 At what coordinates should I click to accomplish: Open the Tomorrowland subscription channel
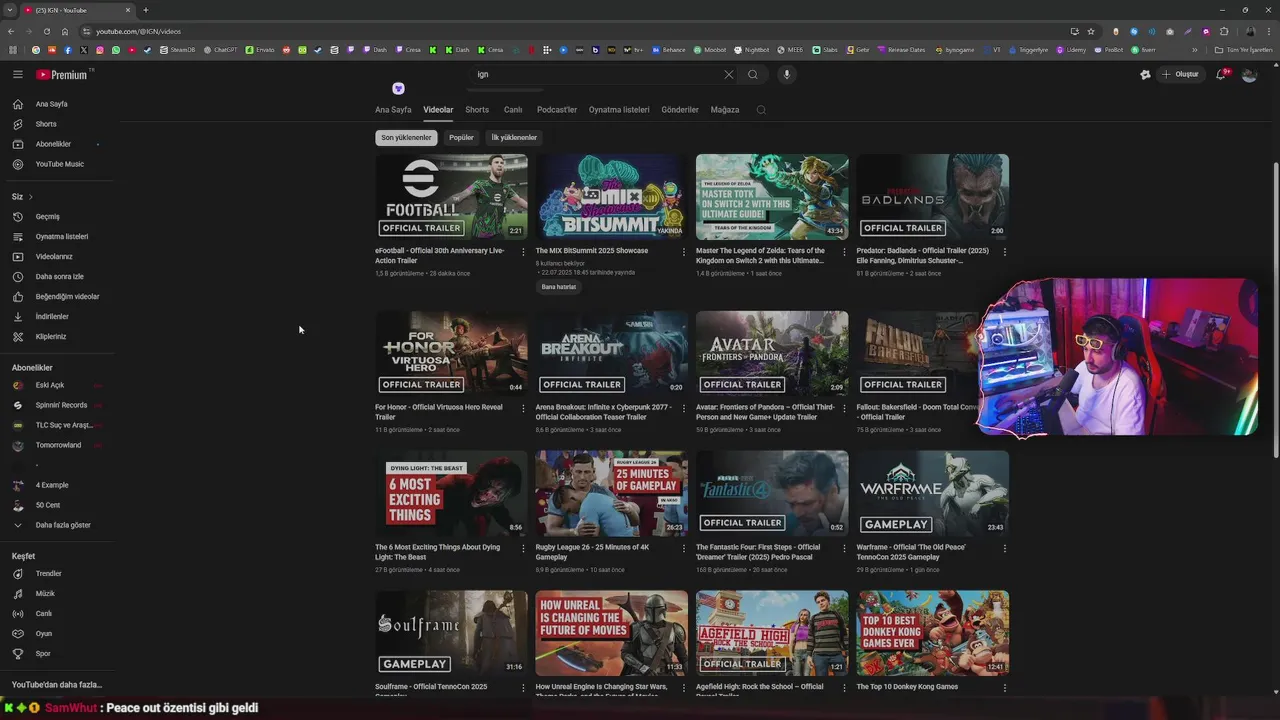tap(57, 445)
